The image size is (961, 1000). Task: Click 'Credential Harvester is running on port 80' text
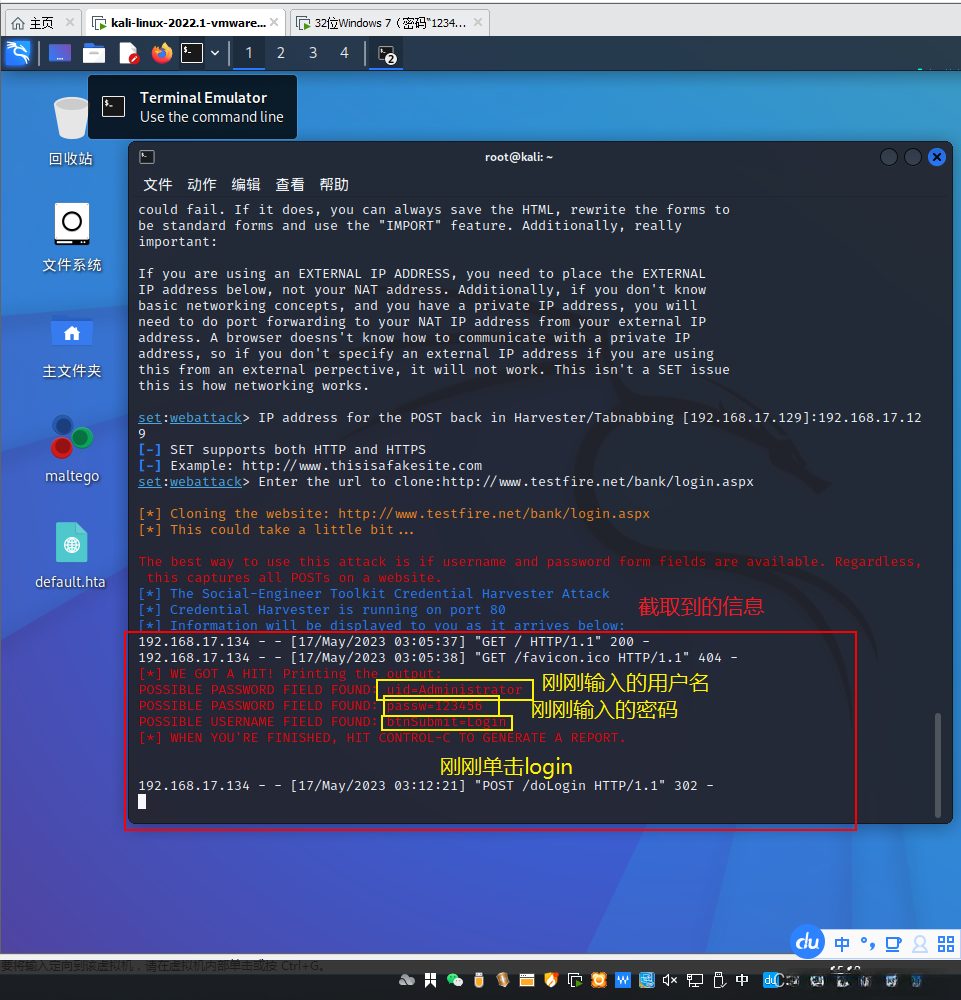(337, 610)
